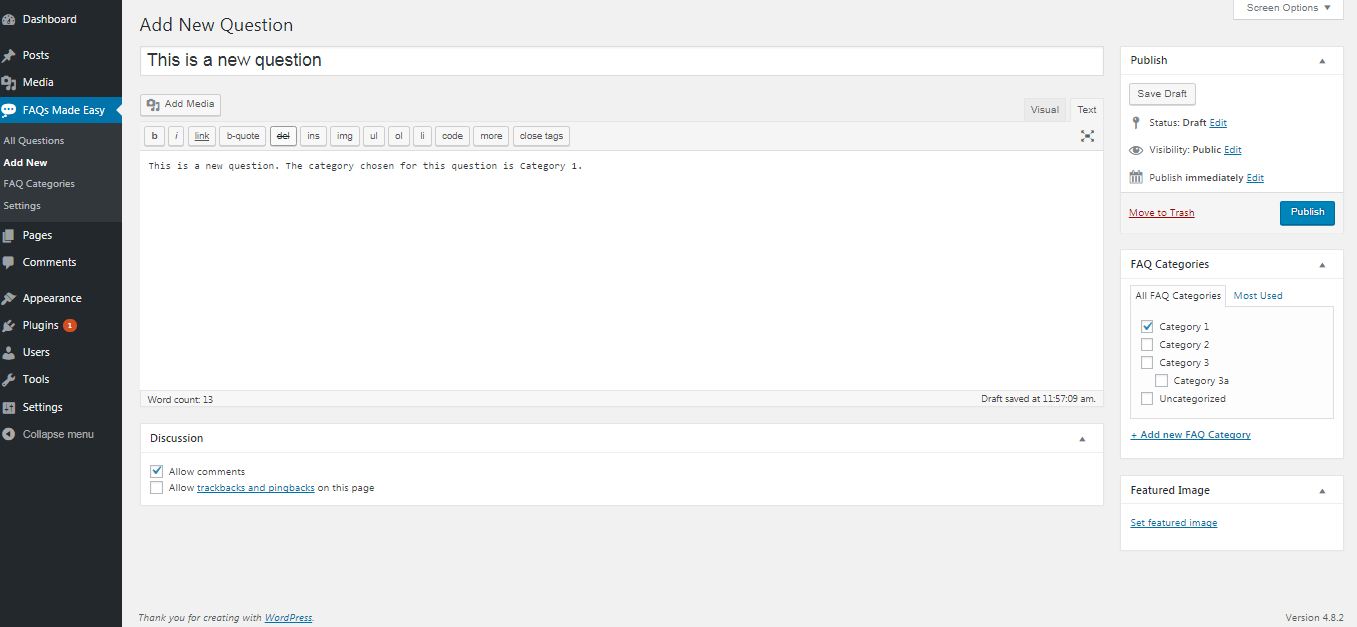Open the Screen Options dropdown
Screen dimensions: 1357x627
pos(1288,8)
